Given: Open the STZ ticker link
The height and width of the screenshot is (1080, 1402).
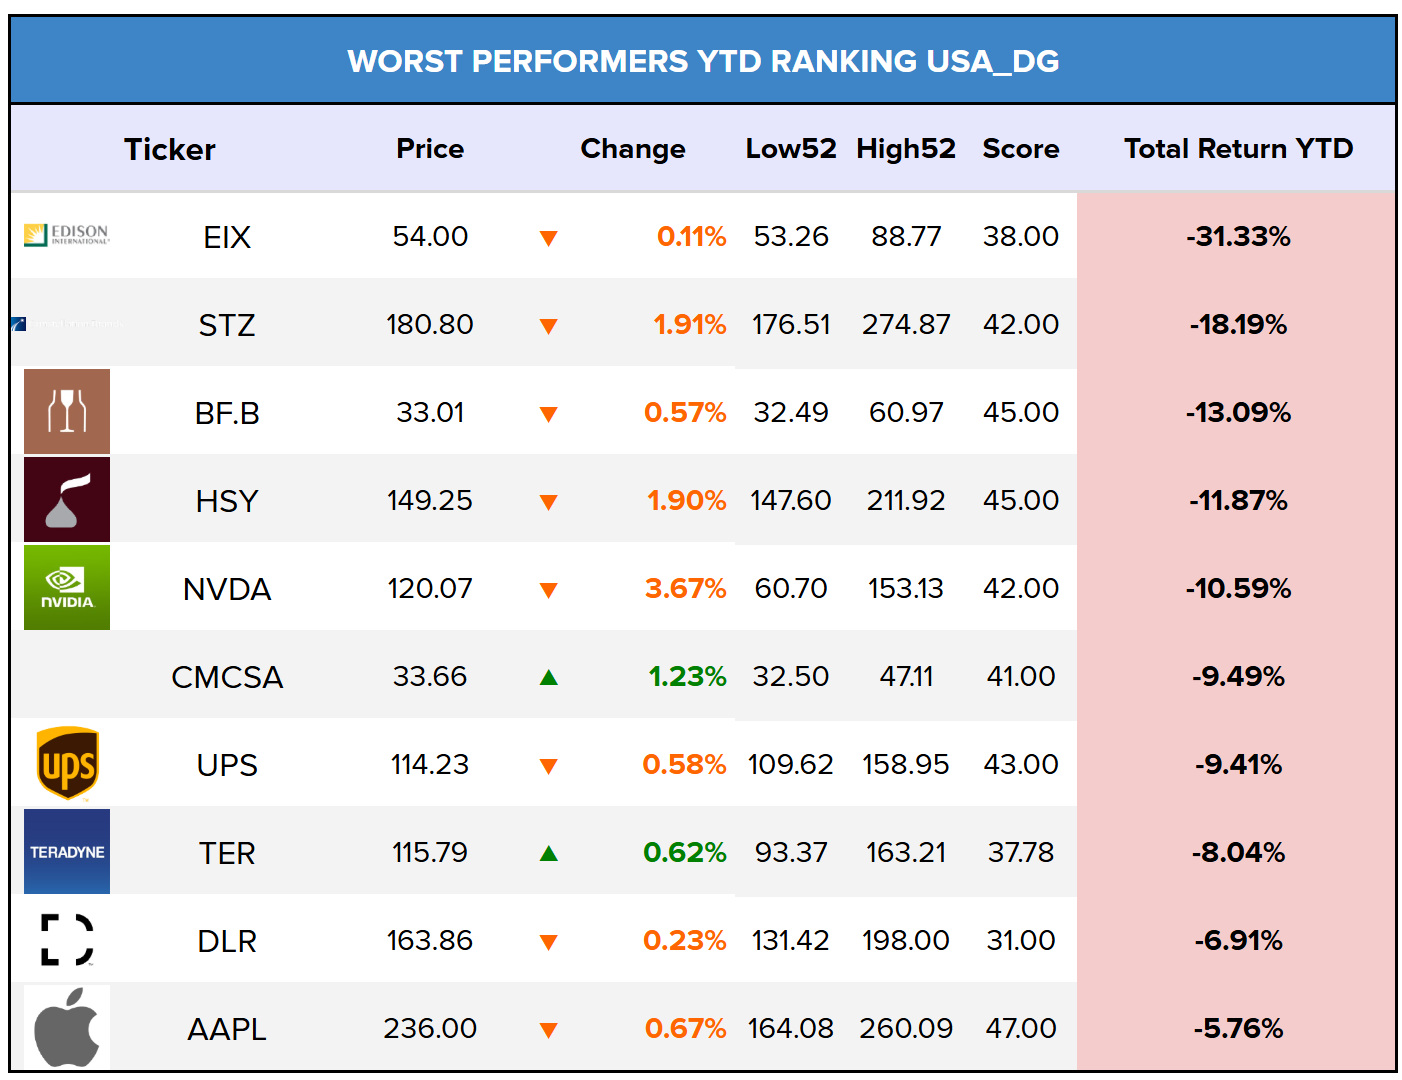Looking at the screenshot, I should coord(227,325).
